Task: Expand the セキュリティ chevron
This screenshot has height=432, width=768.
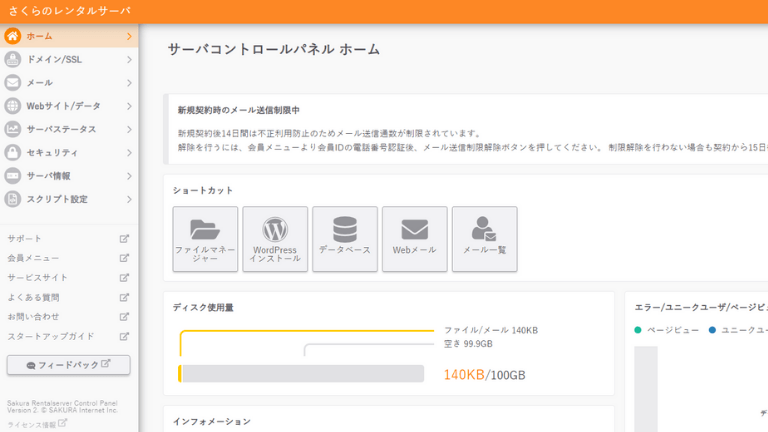Action: pyautogui.click(x=129, y=152)
